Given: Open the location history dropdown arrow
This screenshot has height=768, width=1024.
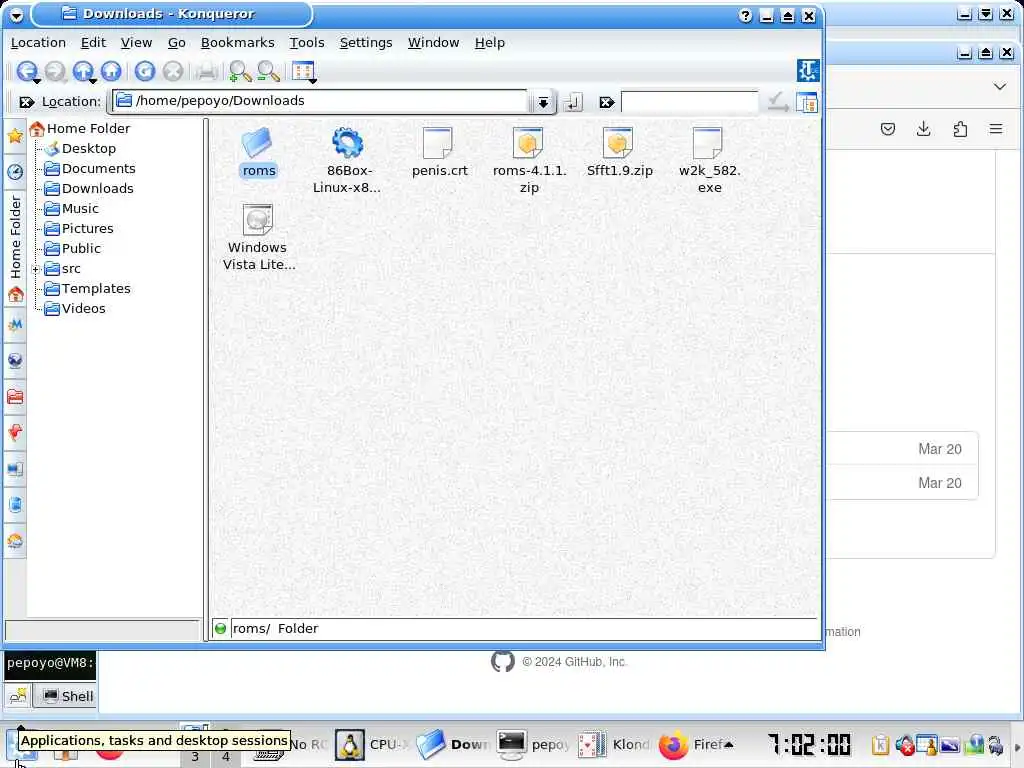Looking at the screenshot, I should tap(543, 102).
